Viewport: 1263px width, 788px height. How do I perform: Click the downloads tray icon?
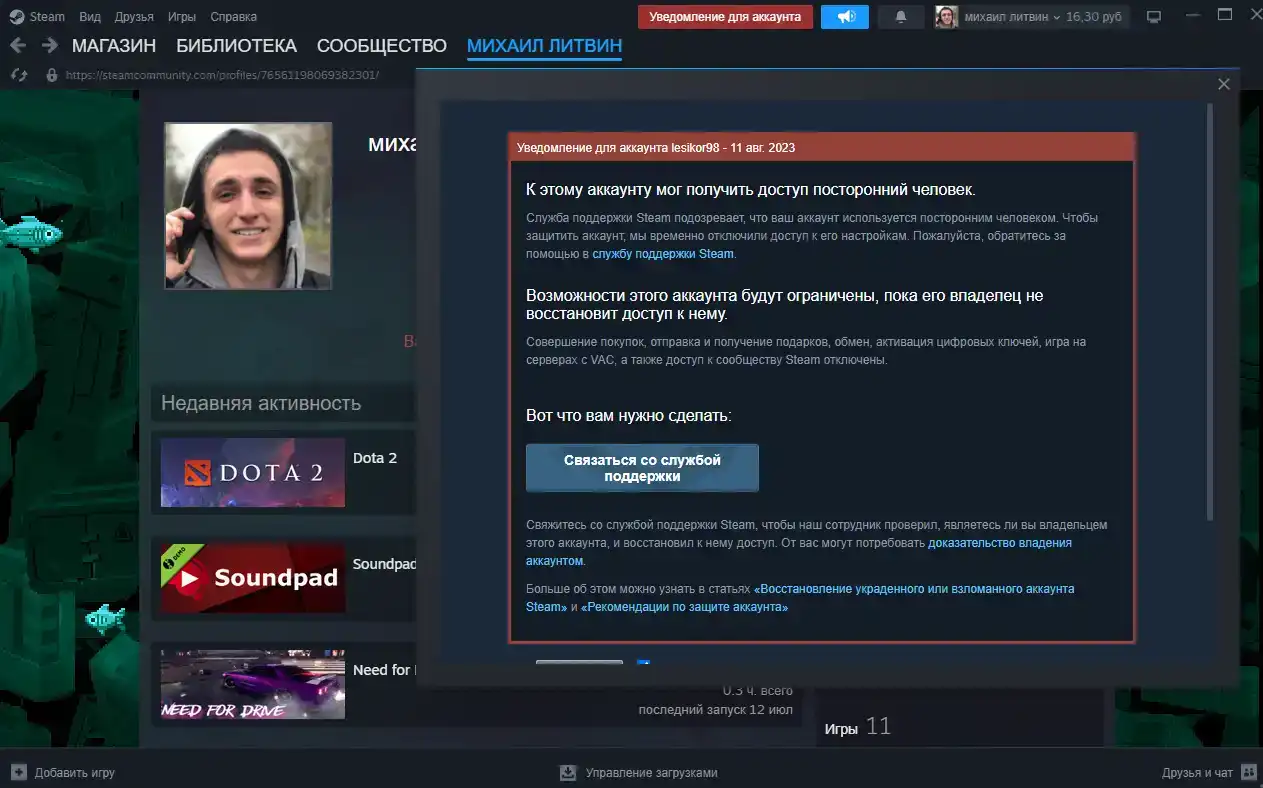tap(568, 773)
